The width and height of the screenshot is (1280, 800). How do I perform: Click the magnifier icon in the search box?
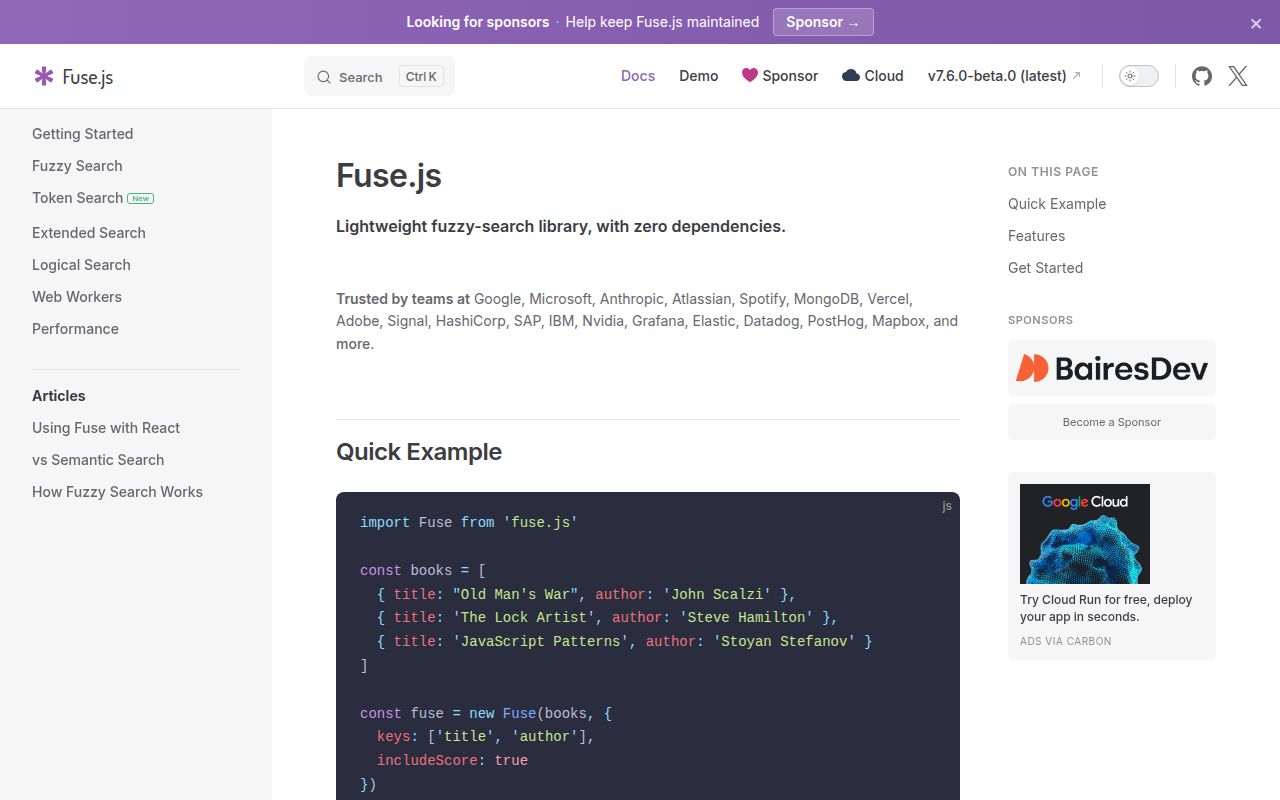(324, 77)
